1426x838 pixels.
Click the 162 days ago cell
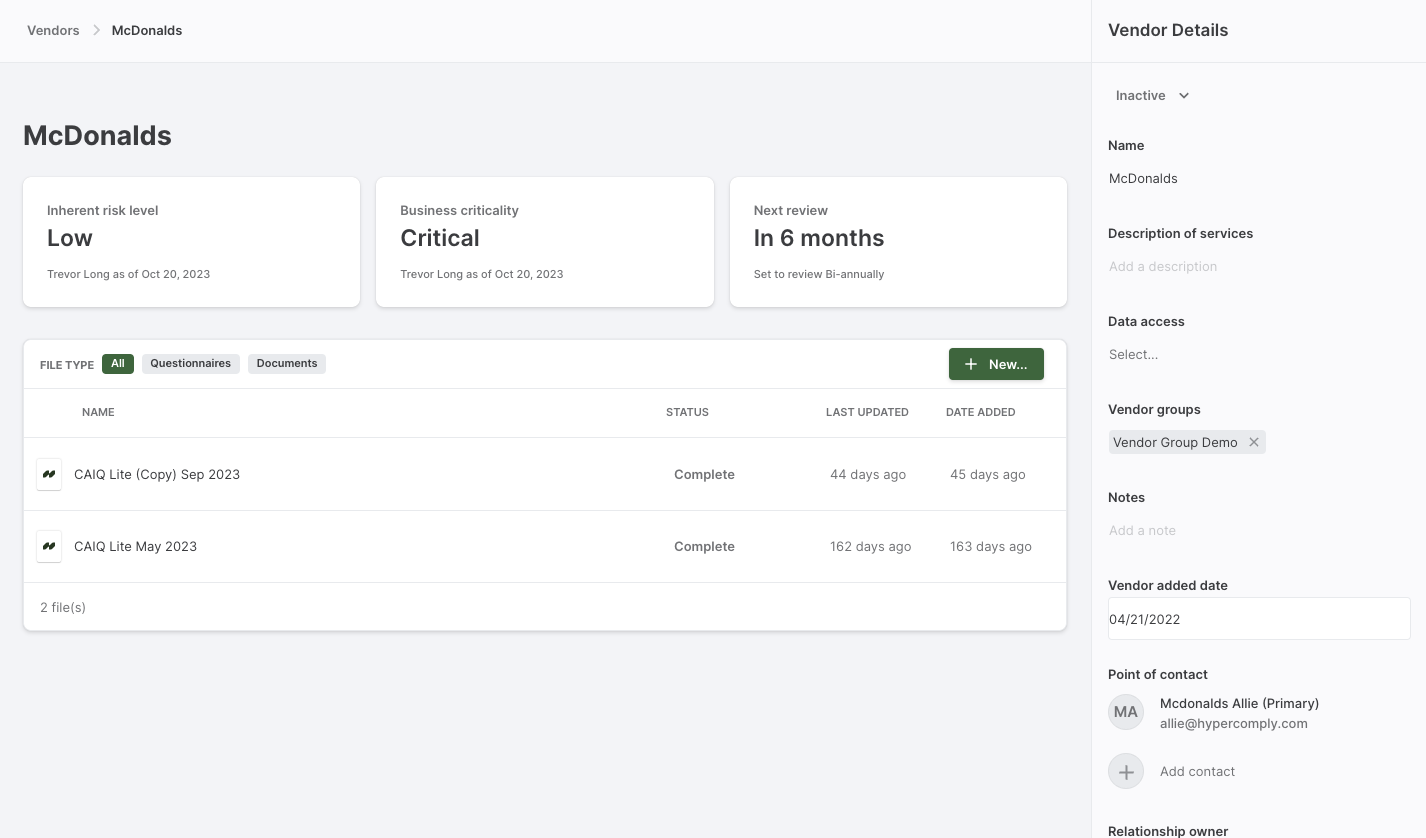point(870,546)
